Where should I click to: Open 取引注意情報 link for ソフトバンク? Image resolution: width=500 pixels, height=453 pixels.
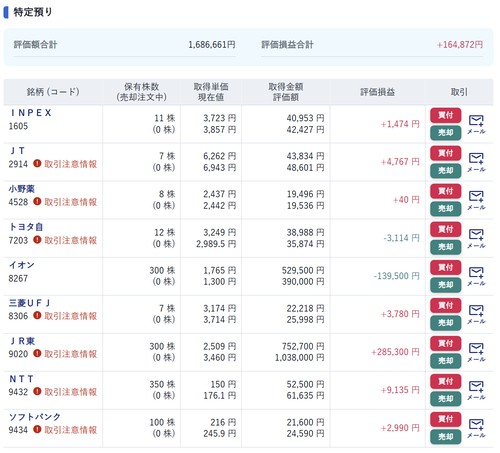pos(71,430)
